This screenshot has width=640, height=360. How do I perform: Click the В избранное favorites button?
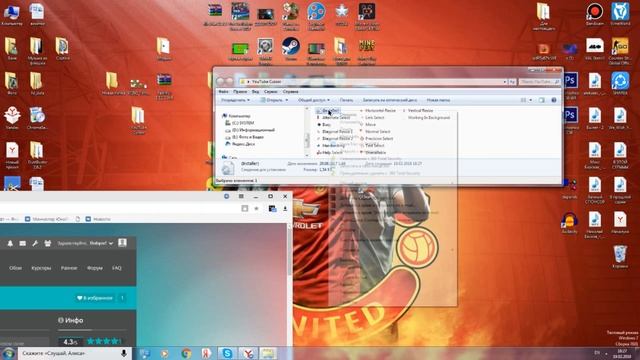click(x=95, y=298)
